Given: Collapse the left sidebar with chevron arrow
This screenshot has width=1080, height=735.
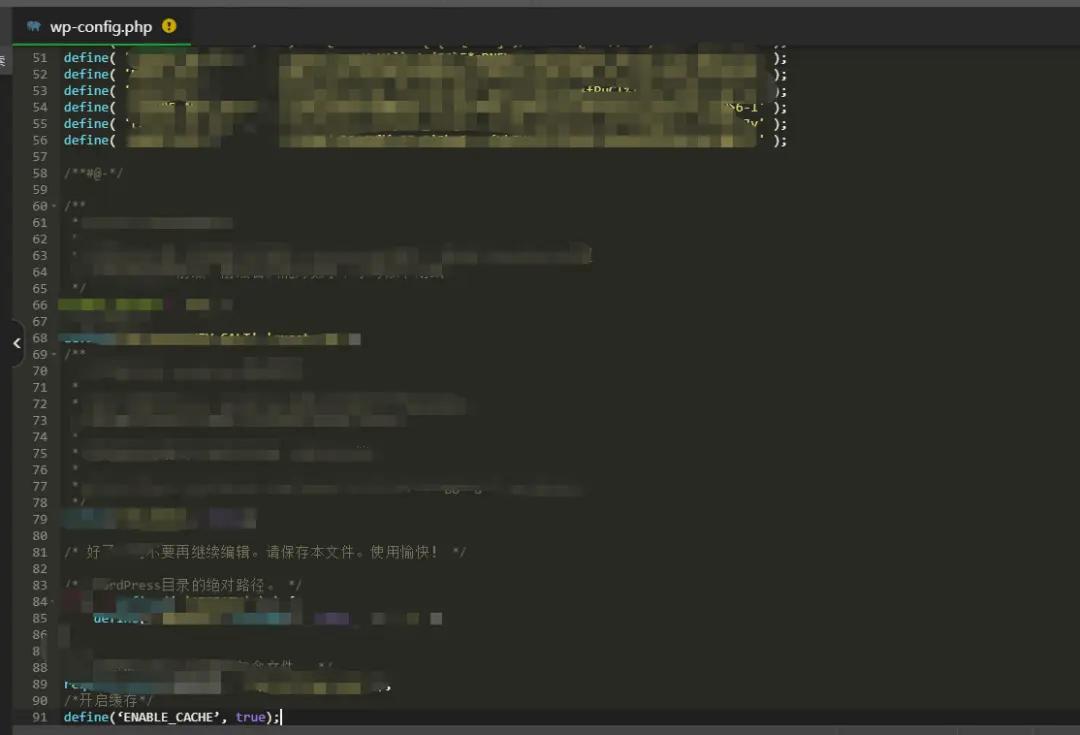Looking at the screenshot, I should 16,343.
